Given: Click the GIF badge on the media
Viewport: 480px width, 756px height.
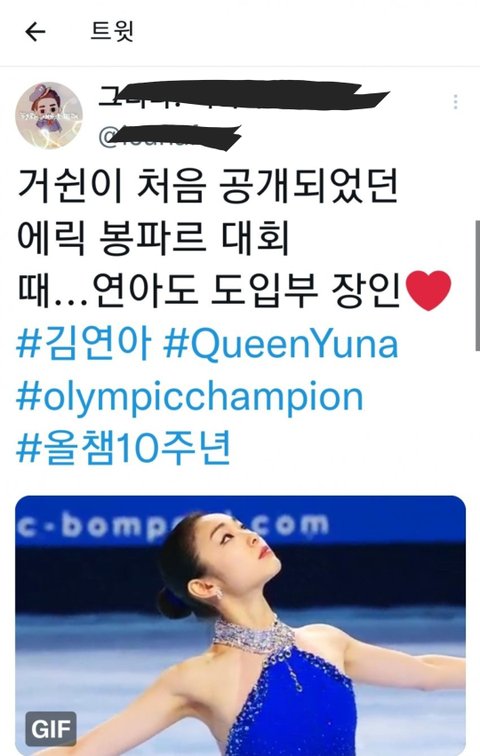Looking at the screenshot, I should click(51, 729).
